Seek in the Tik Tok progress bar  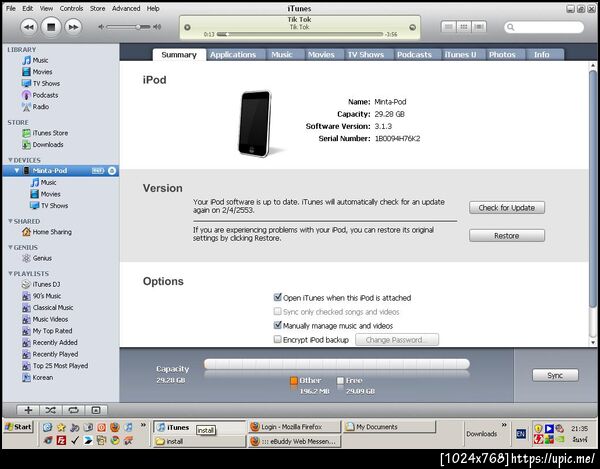point(300,34)
